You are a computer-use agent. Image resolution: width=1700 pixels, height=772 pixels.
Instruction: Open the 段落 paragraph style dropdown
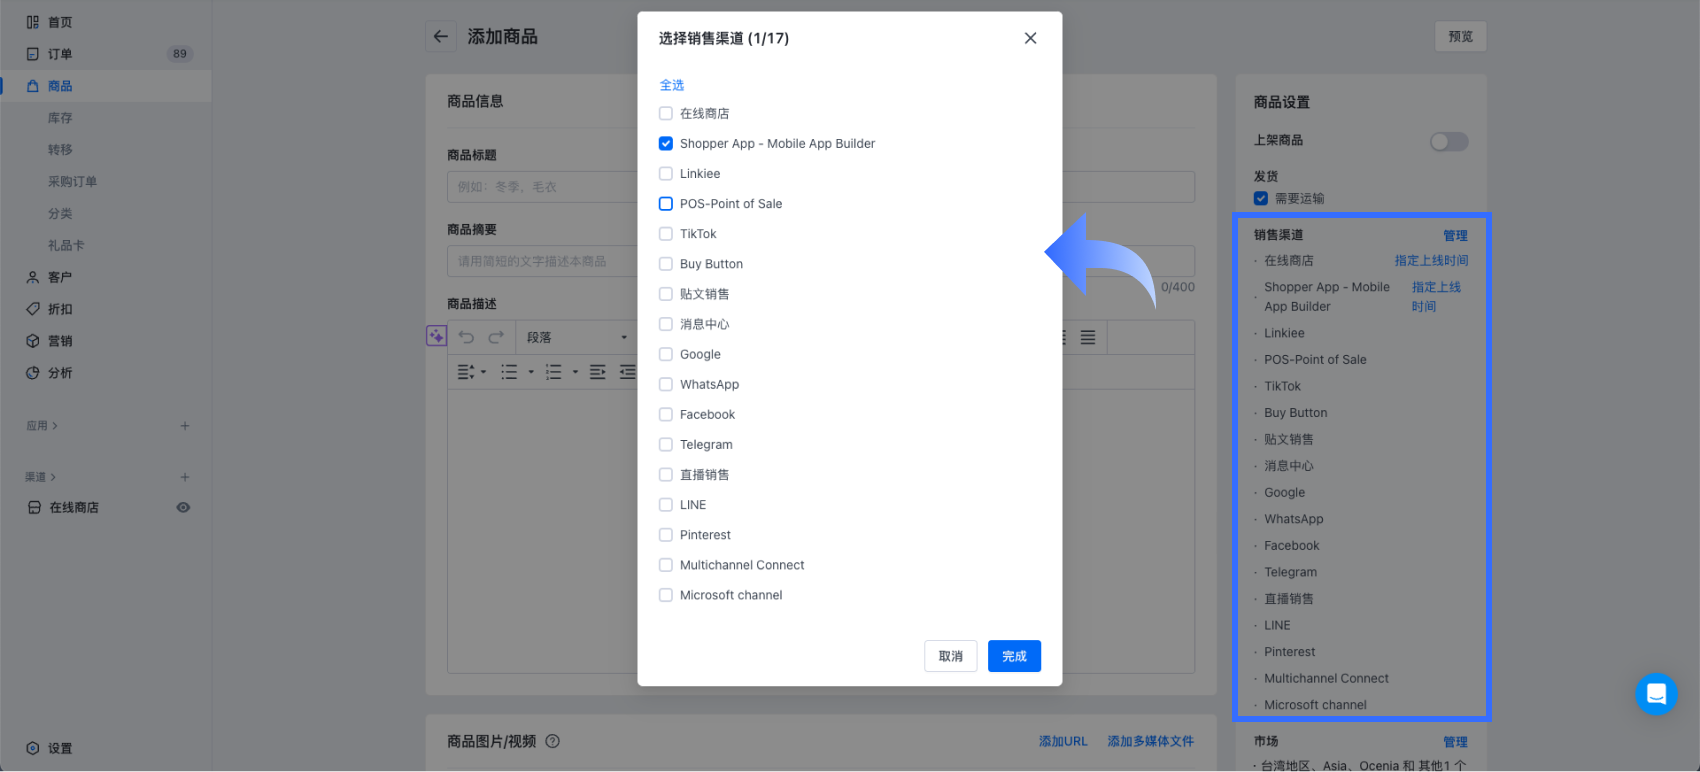pos(576,338)
